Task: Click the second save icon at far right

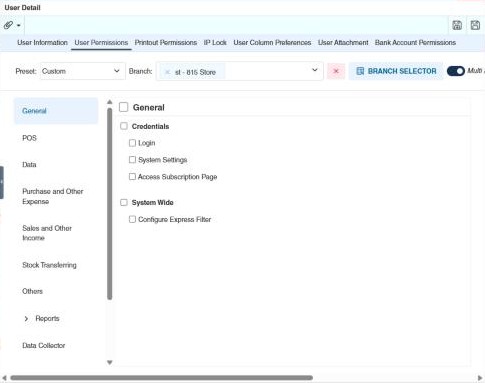Action: [475, 25]
